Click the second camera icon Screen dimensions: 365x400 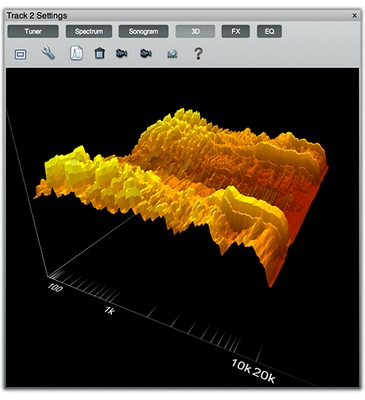[x=146, y=53]
